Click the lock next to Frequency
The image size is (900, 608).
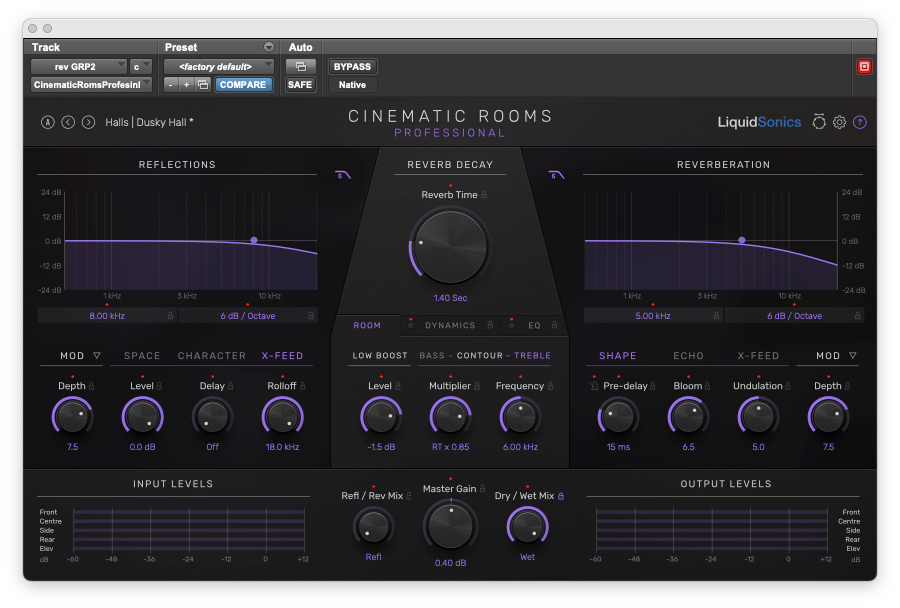550,386
